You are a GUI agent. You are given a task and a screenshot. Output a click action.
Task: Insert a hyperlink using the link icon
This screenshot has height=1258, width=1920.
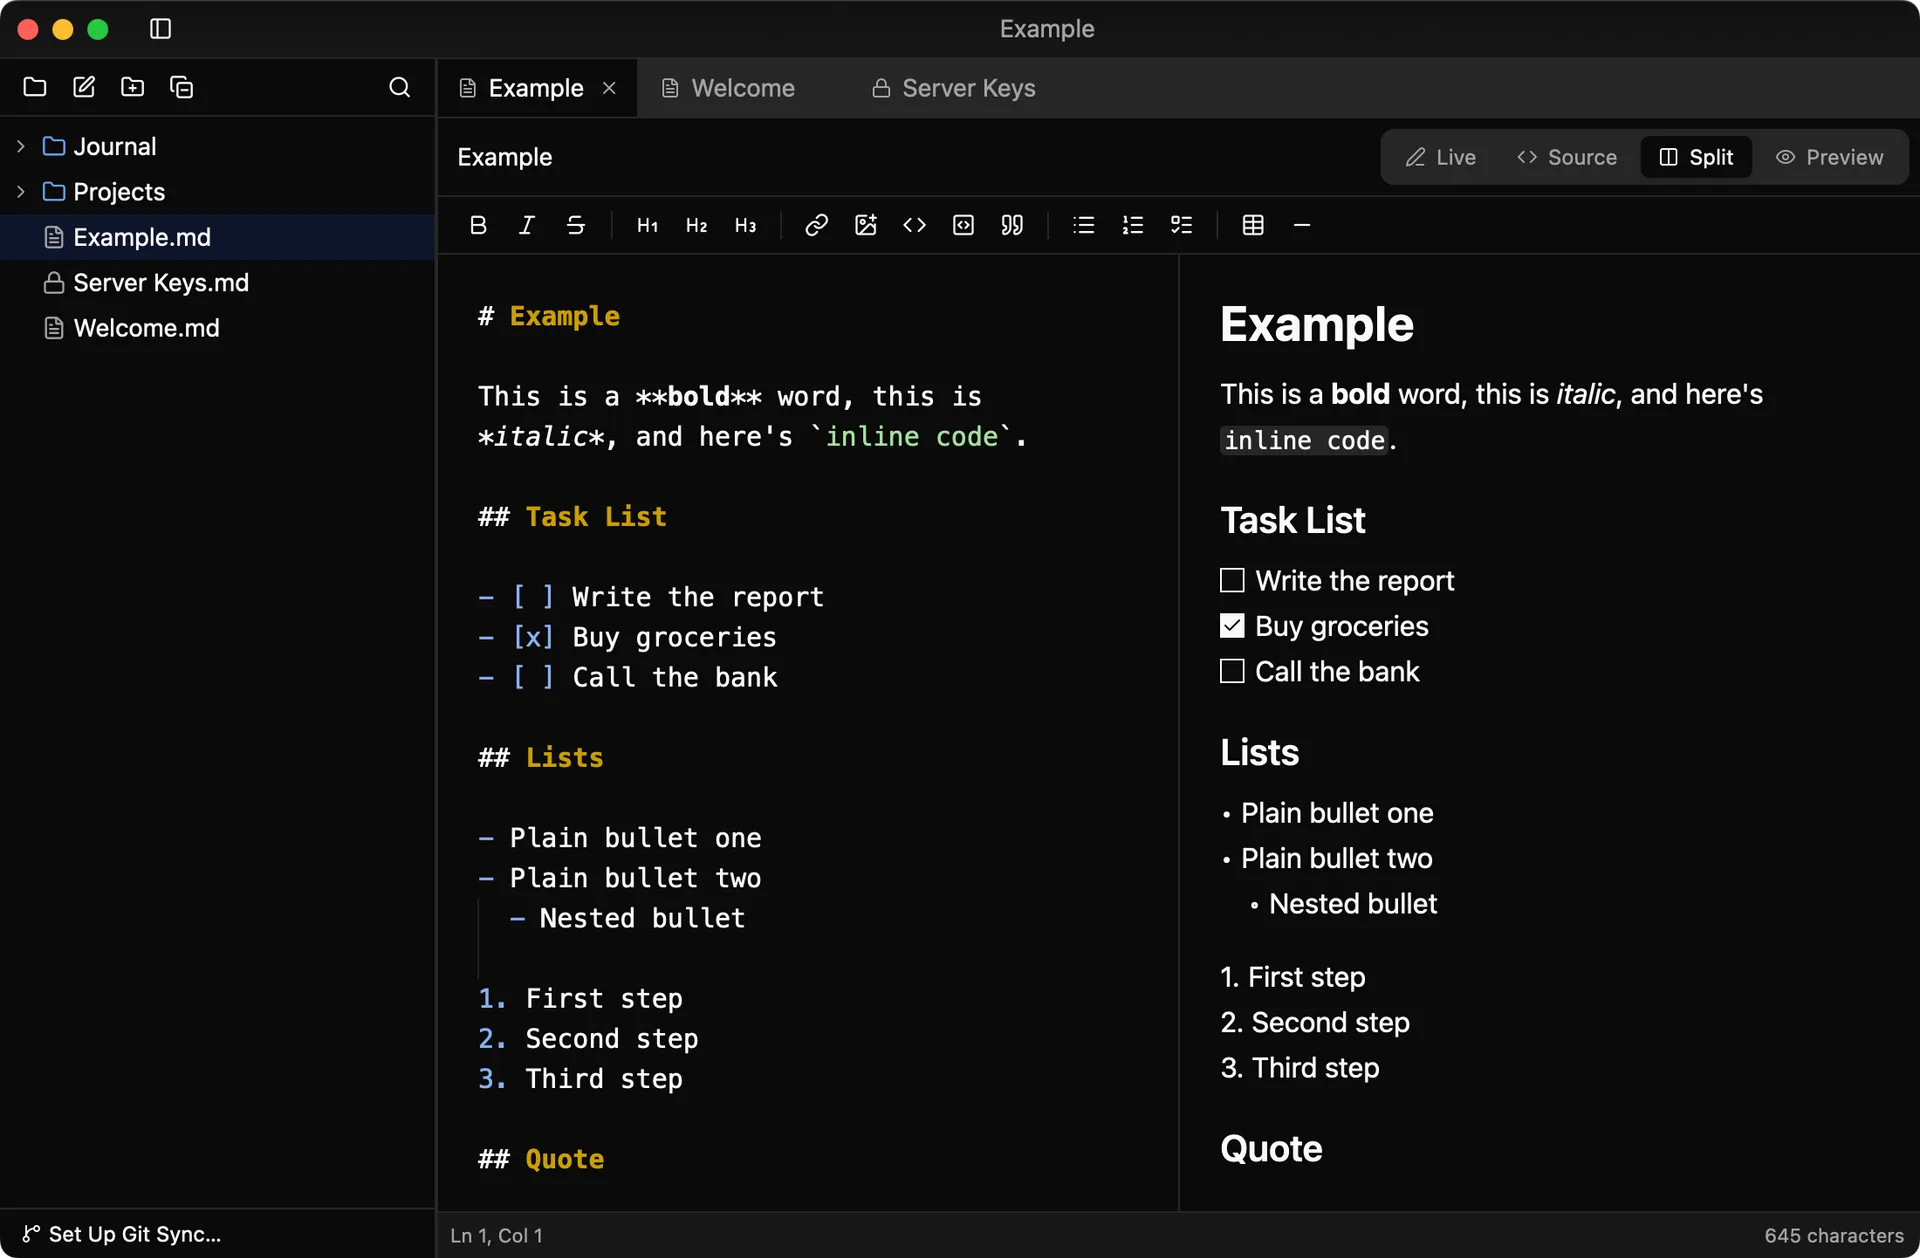816,225
